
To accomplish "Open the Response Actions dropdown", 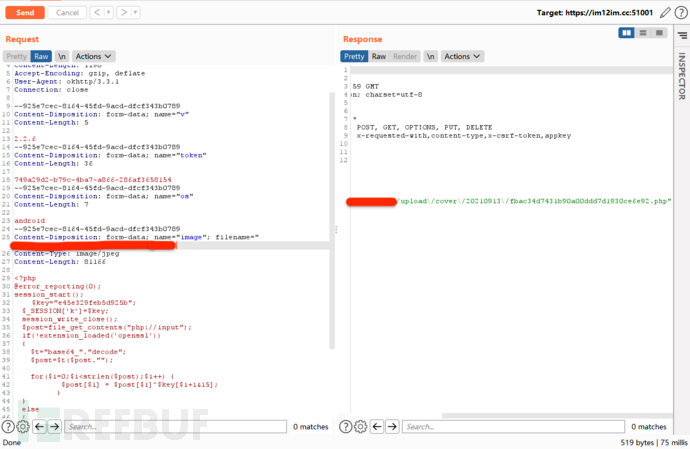I will (462, 56).
